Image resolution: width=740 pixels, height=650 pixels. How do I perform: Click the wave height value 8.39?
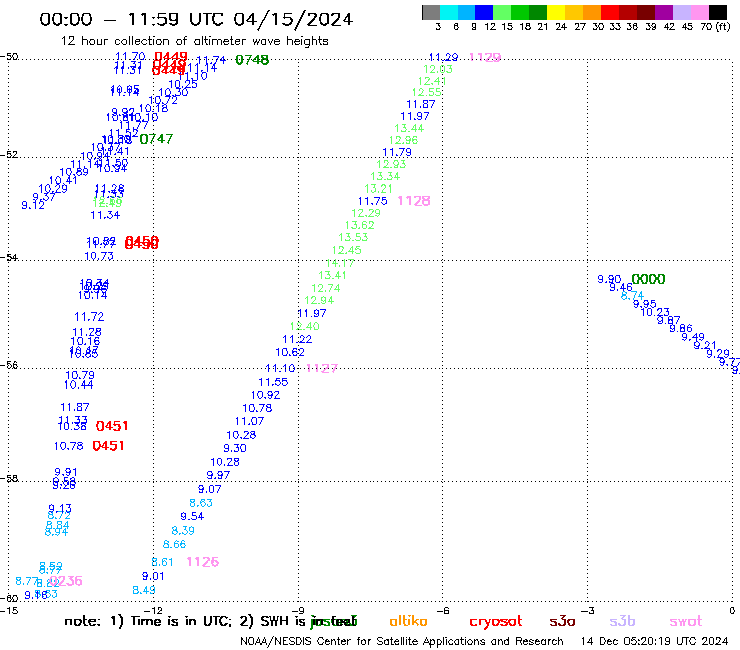[183, 531]
